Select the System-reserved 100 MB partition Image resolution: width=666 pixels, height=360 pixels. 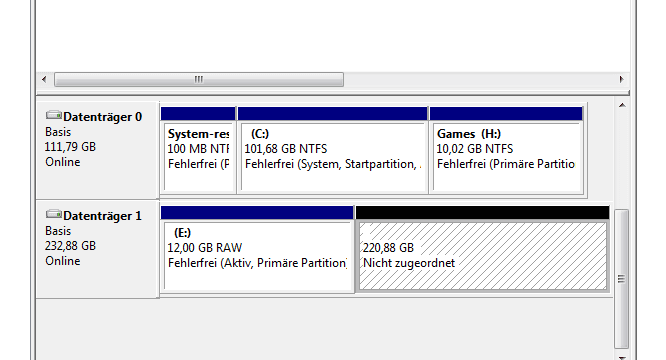(198, 150)
